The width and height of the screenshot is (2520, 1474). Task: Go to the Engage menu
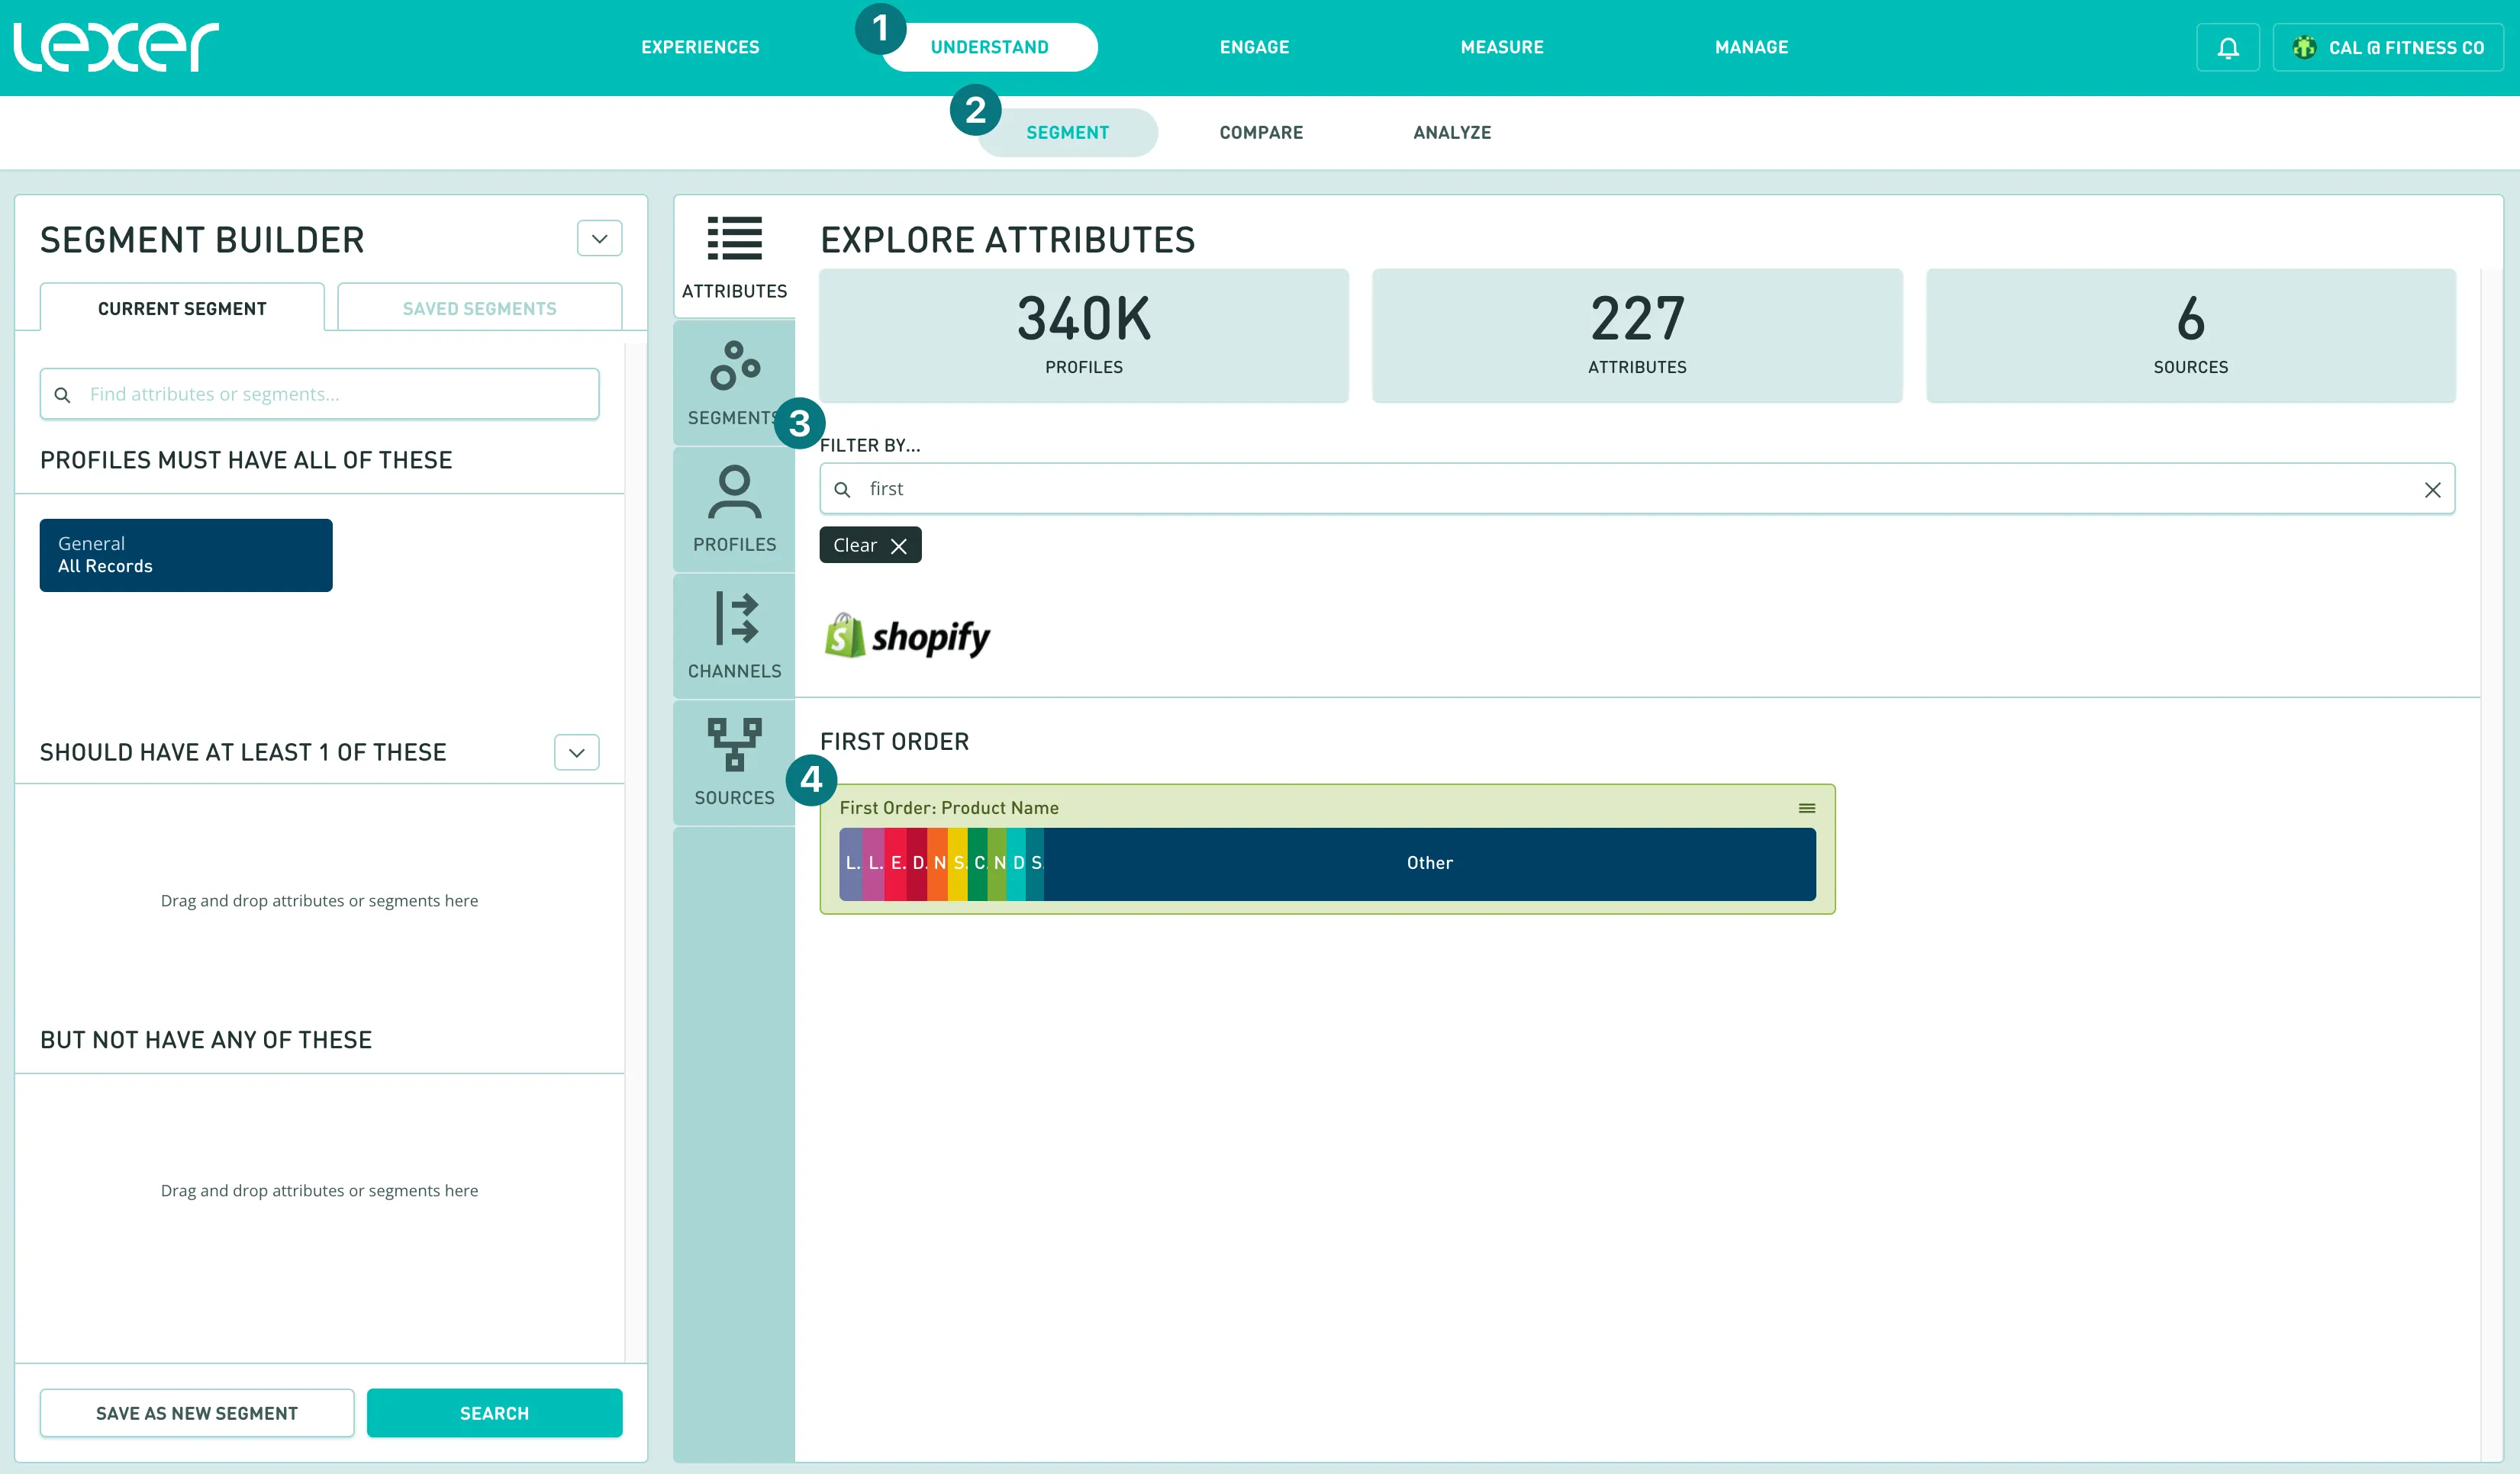coord(1254,47)
